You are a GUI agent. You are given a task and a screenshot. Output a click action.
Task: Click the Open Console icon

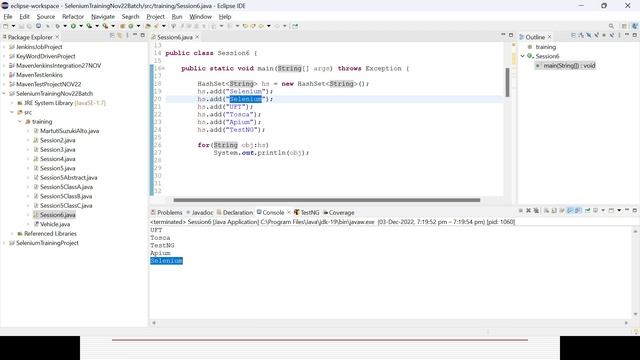click(x=611, y=211)
